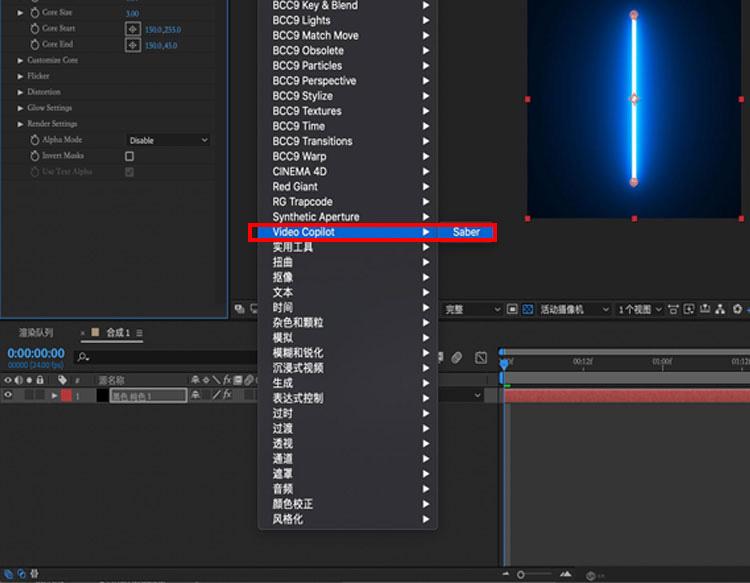The image size is (750, 583).
Task: Click always preview this view icon
Action: pyautogui.click(x=240, y=309)
